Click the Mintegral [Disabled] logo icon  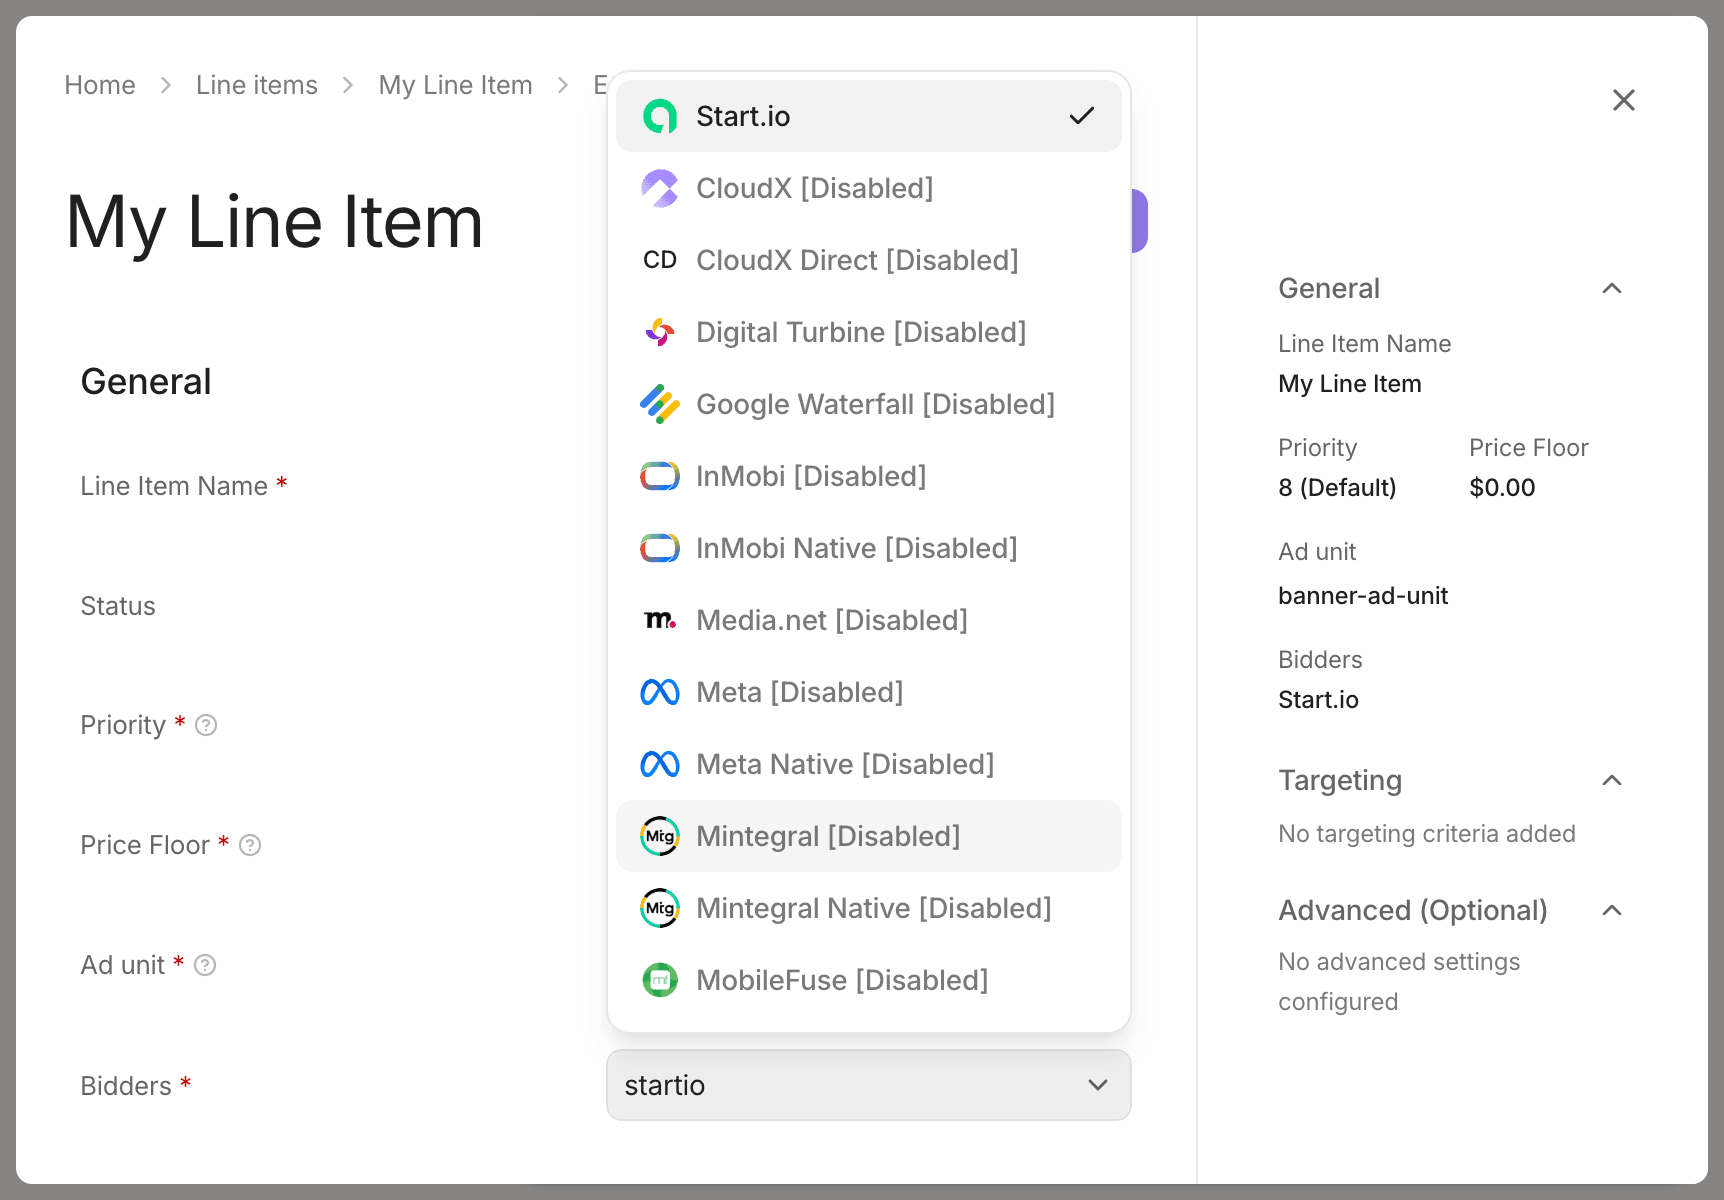click(660, 836)
